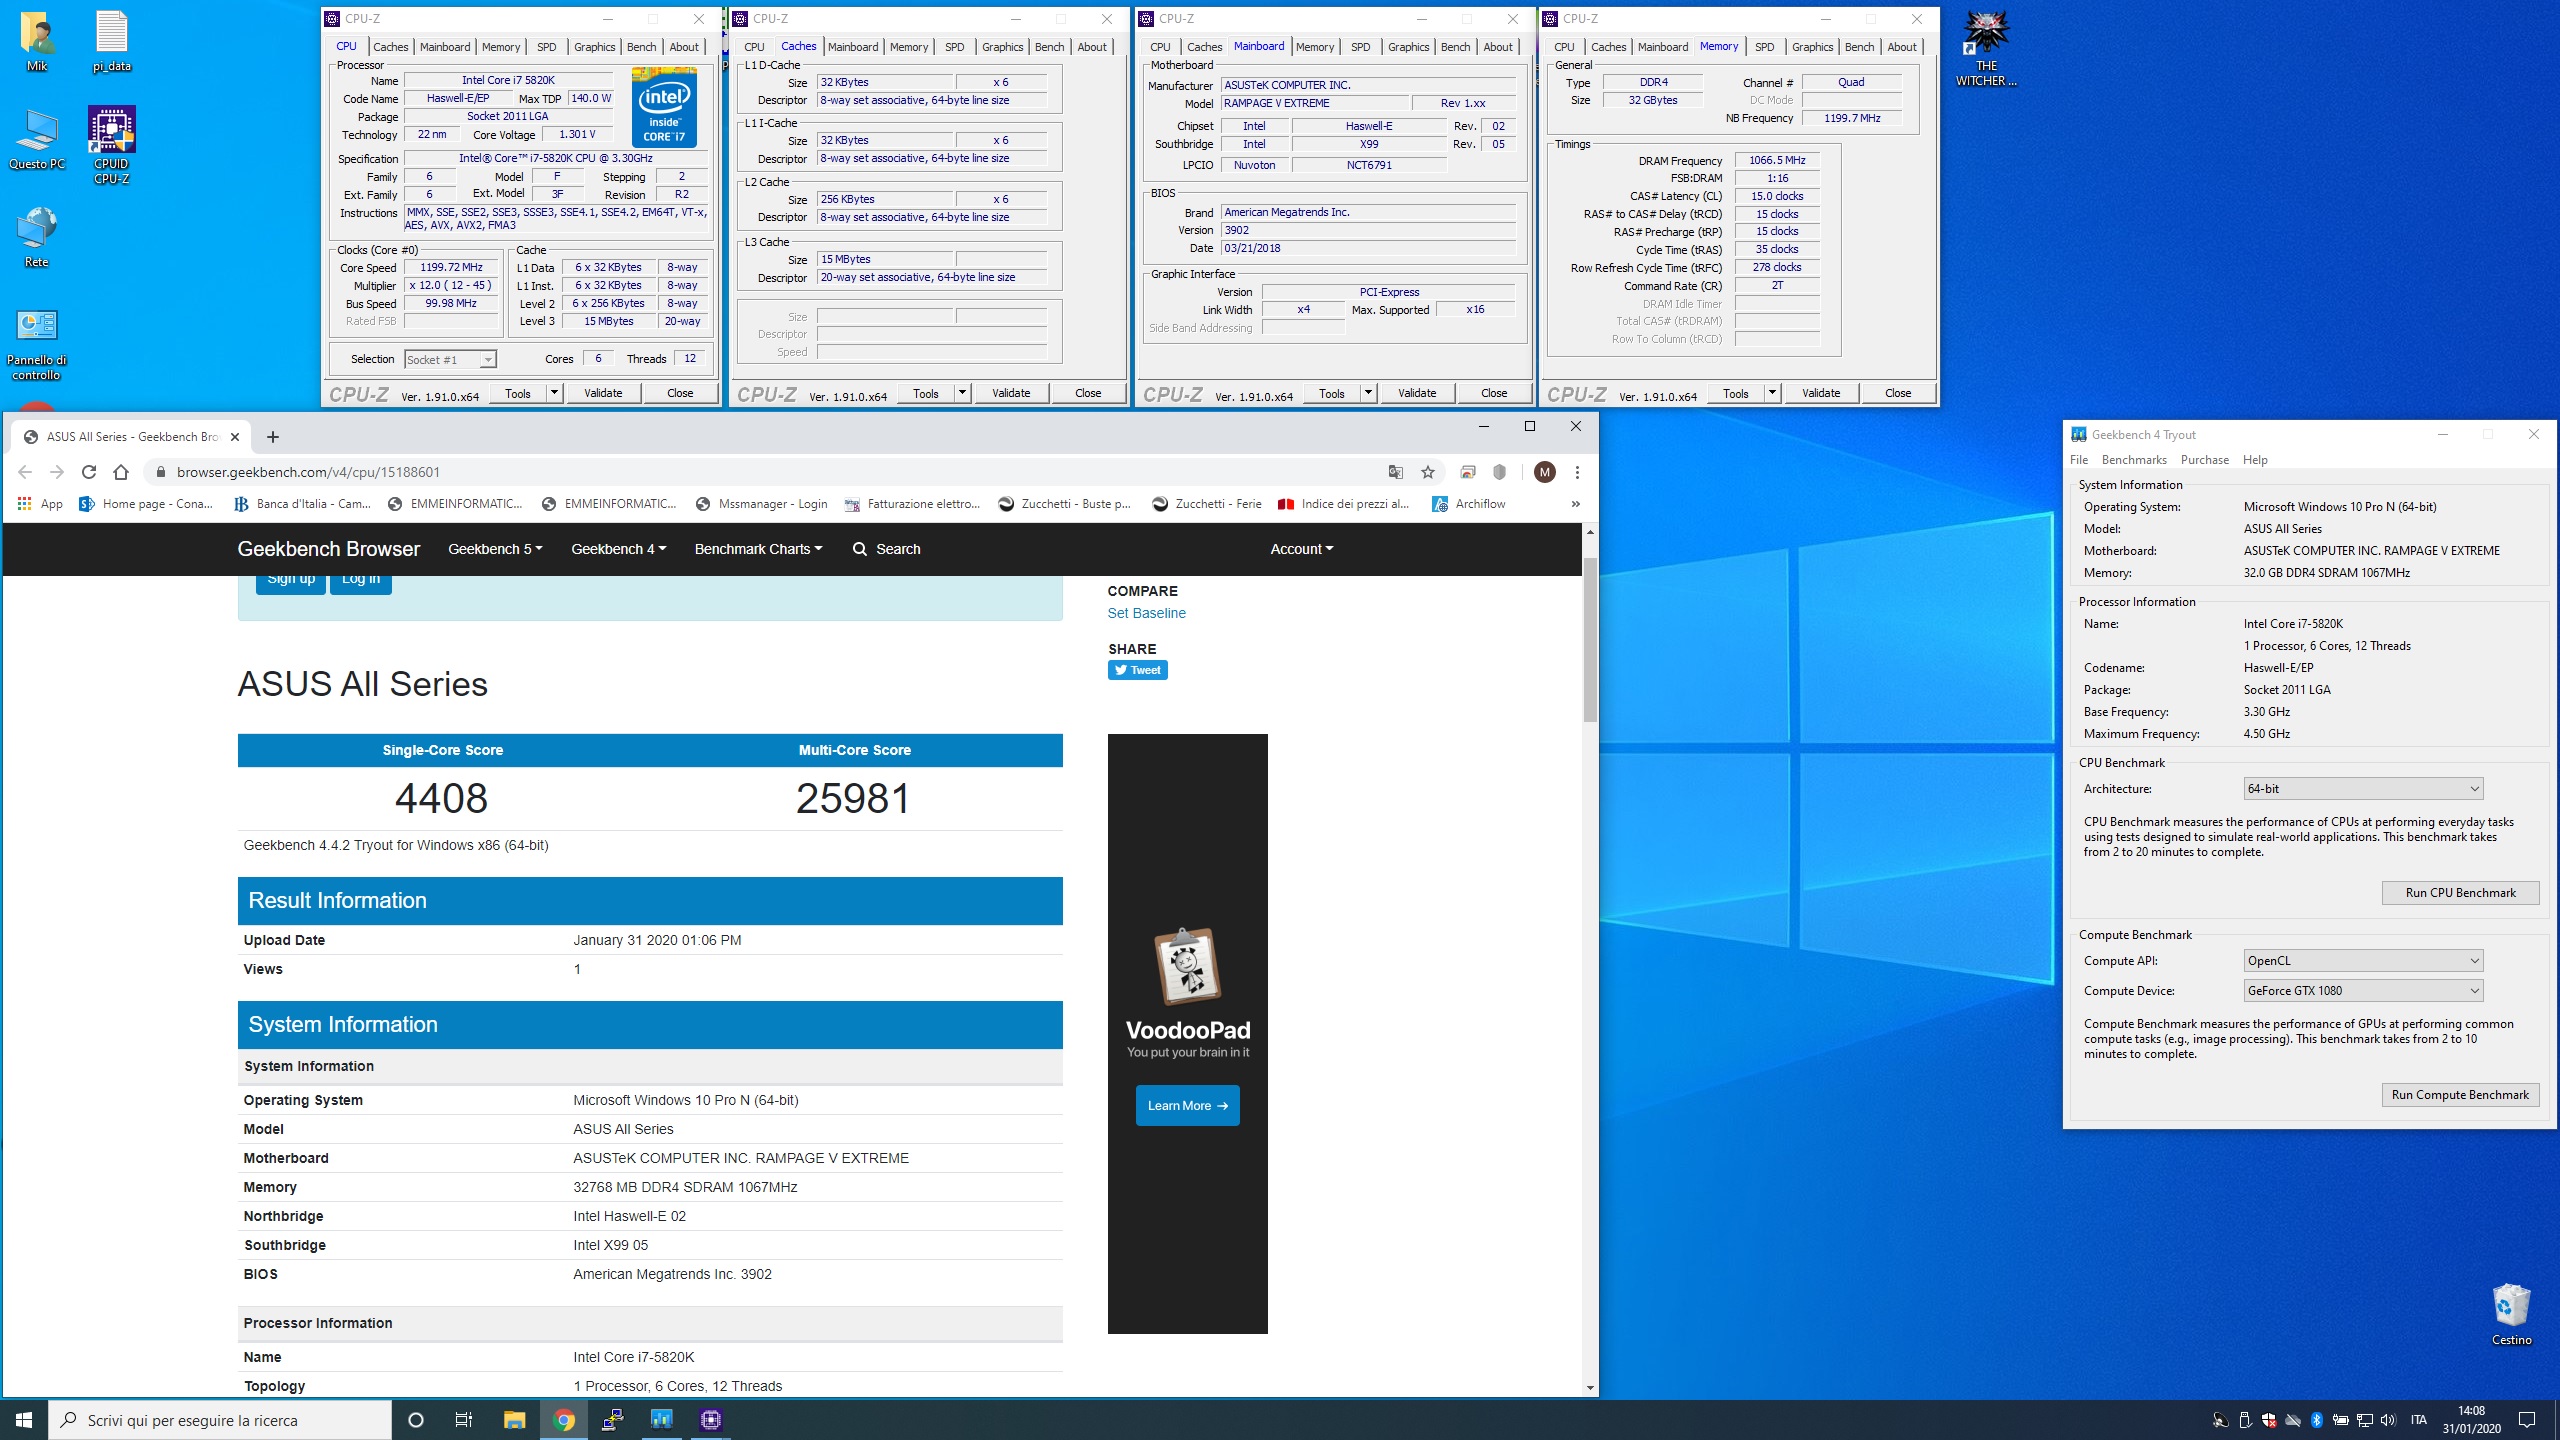This screenshot has height=1440, width=2560.
Task: Open the Windows Security shield tray icon
Action: click(2268, 1420)
